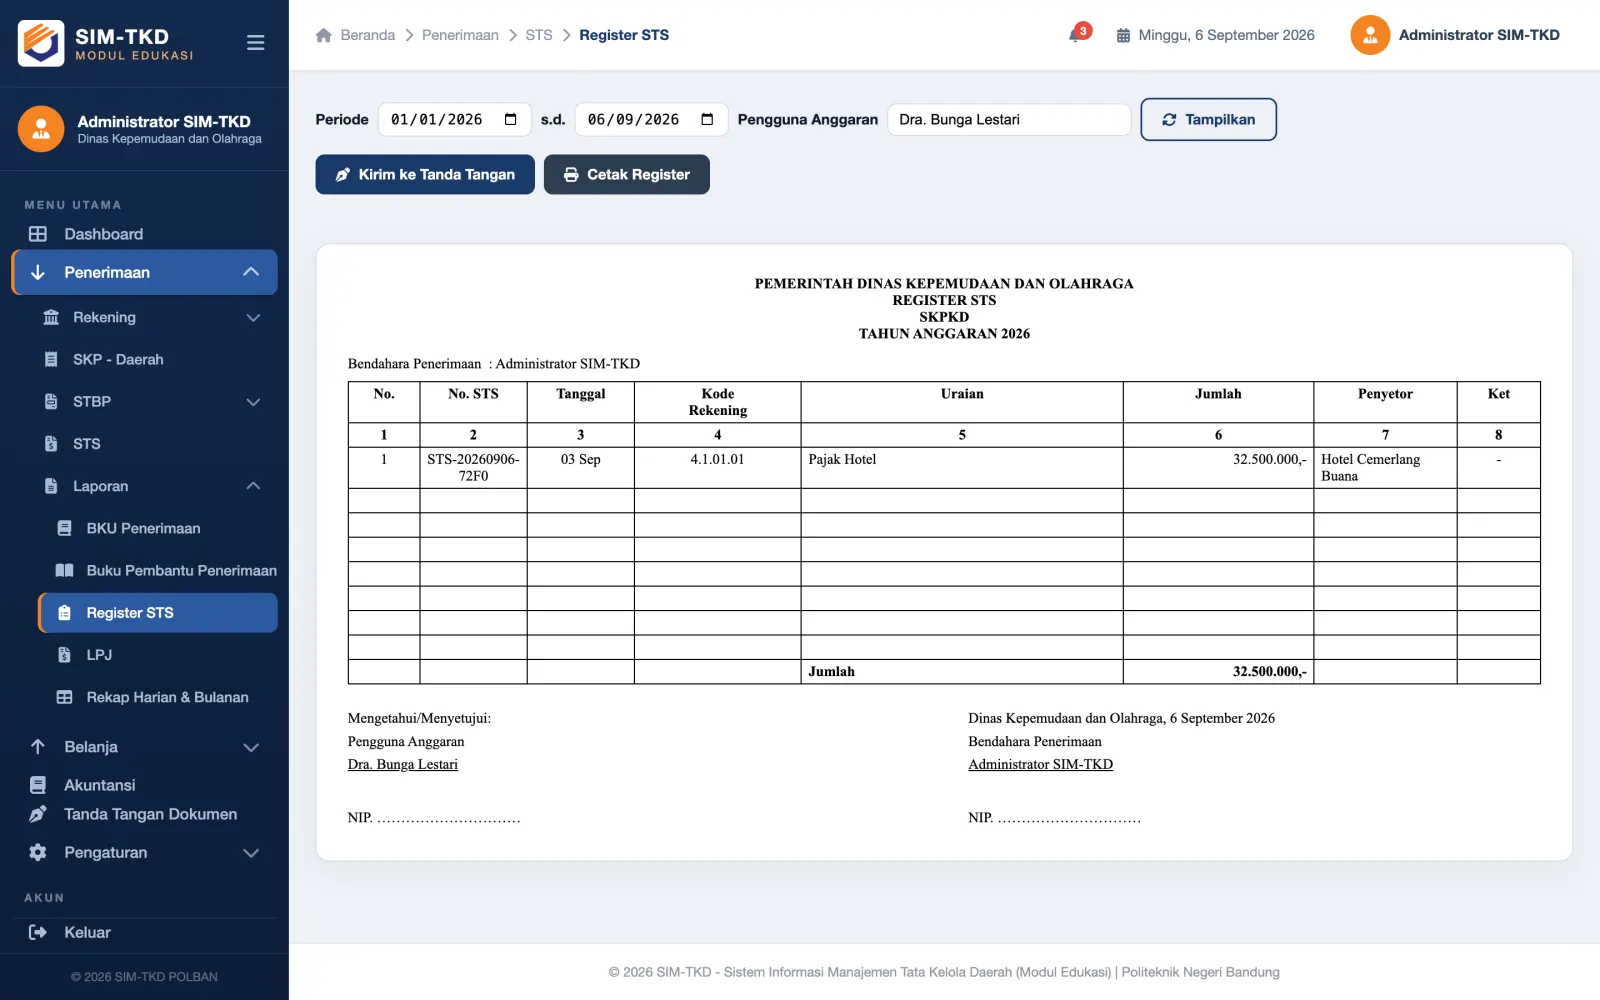Screen dimensions: 1600x1000
Task: Go to Penerimaan in the breadcrumb
Action: [x=460, y=35]
